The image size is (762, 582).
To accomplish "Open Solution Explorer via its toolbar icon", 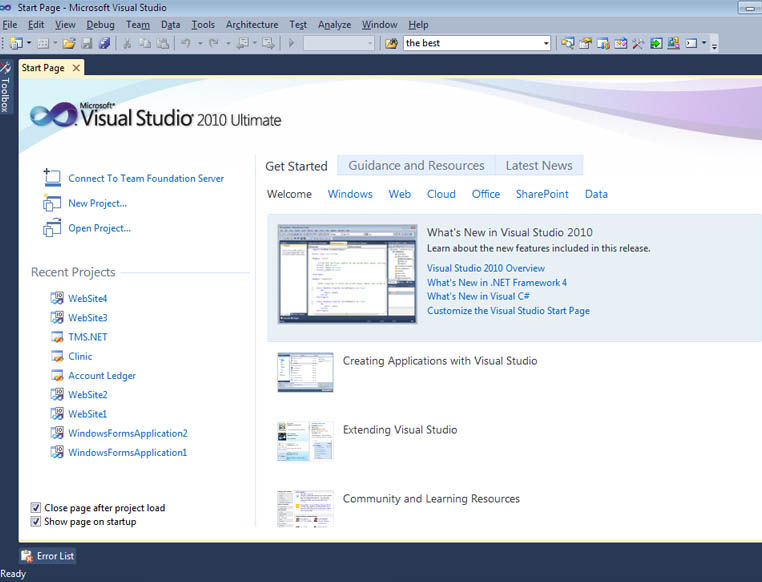I will tap(568, 43).
